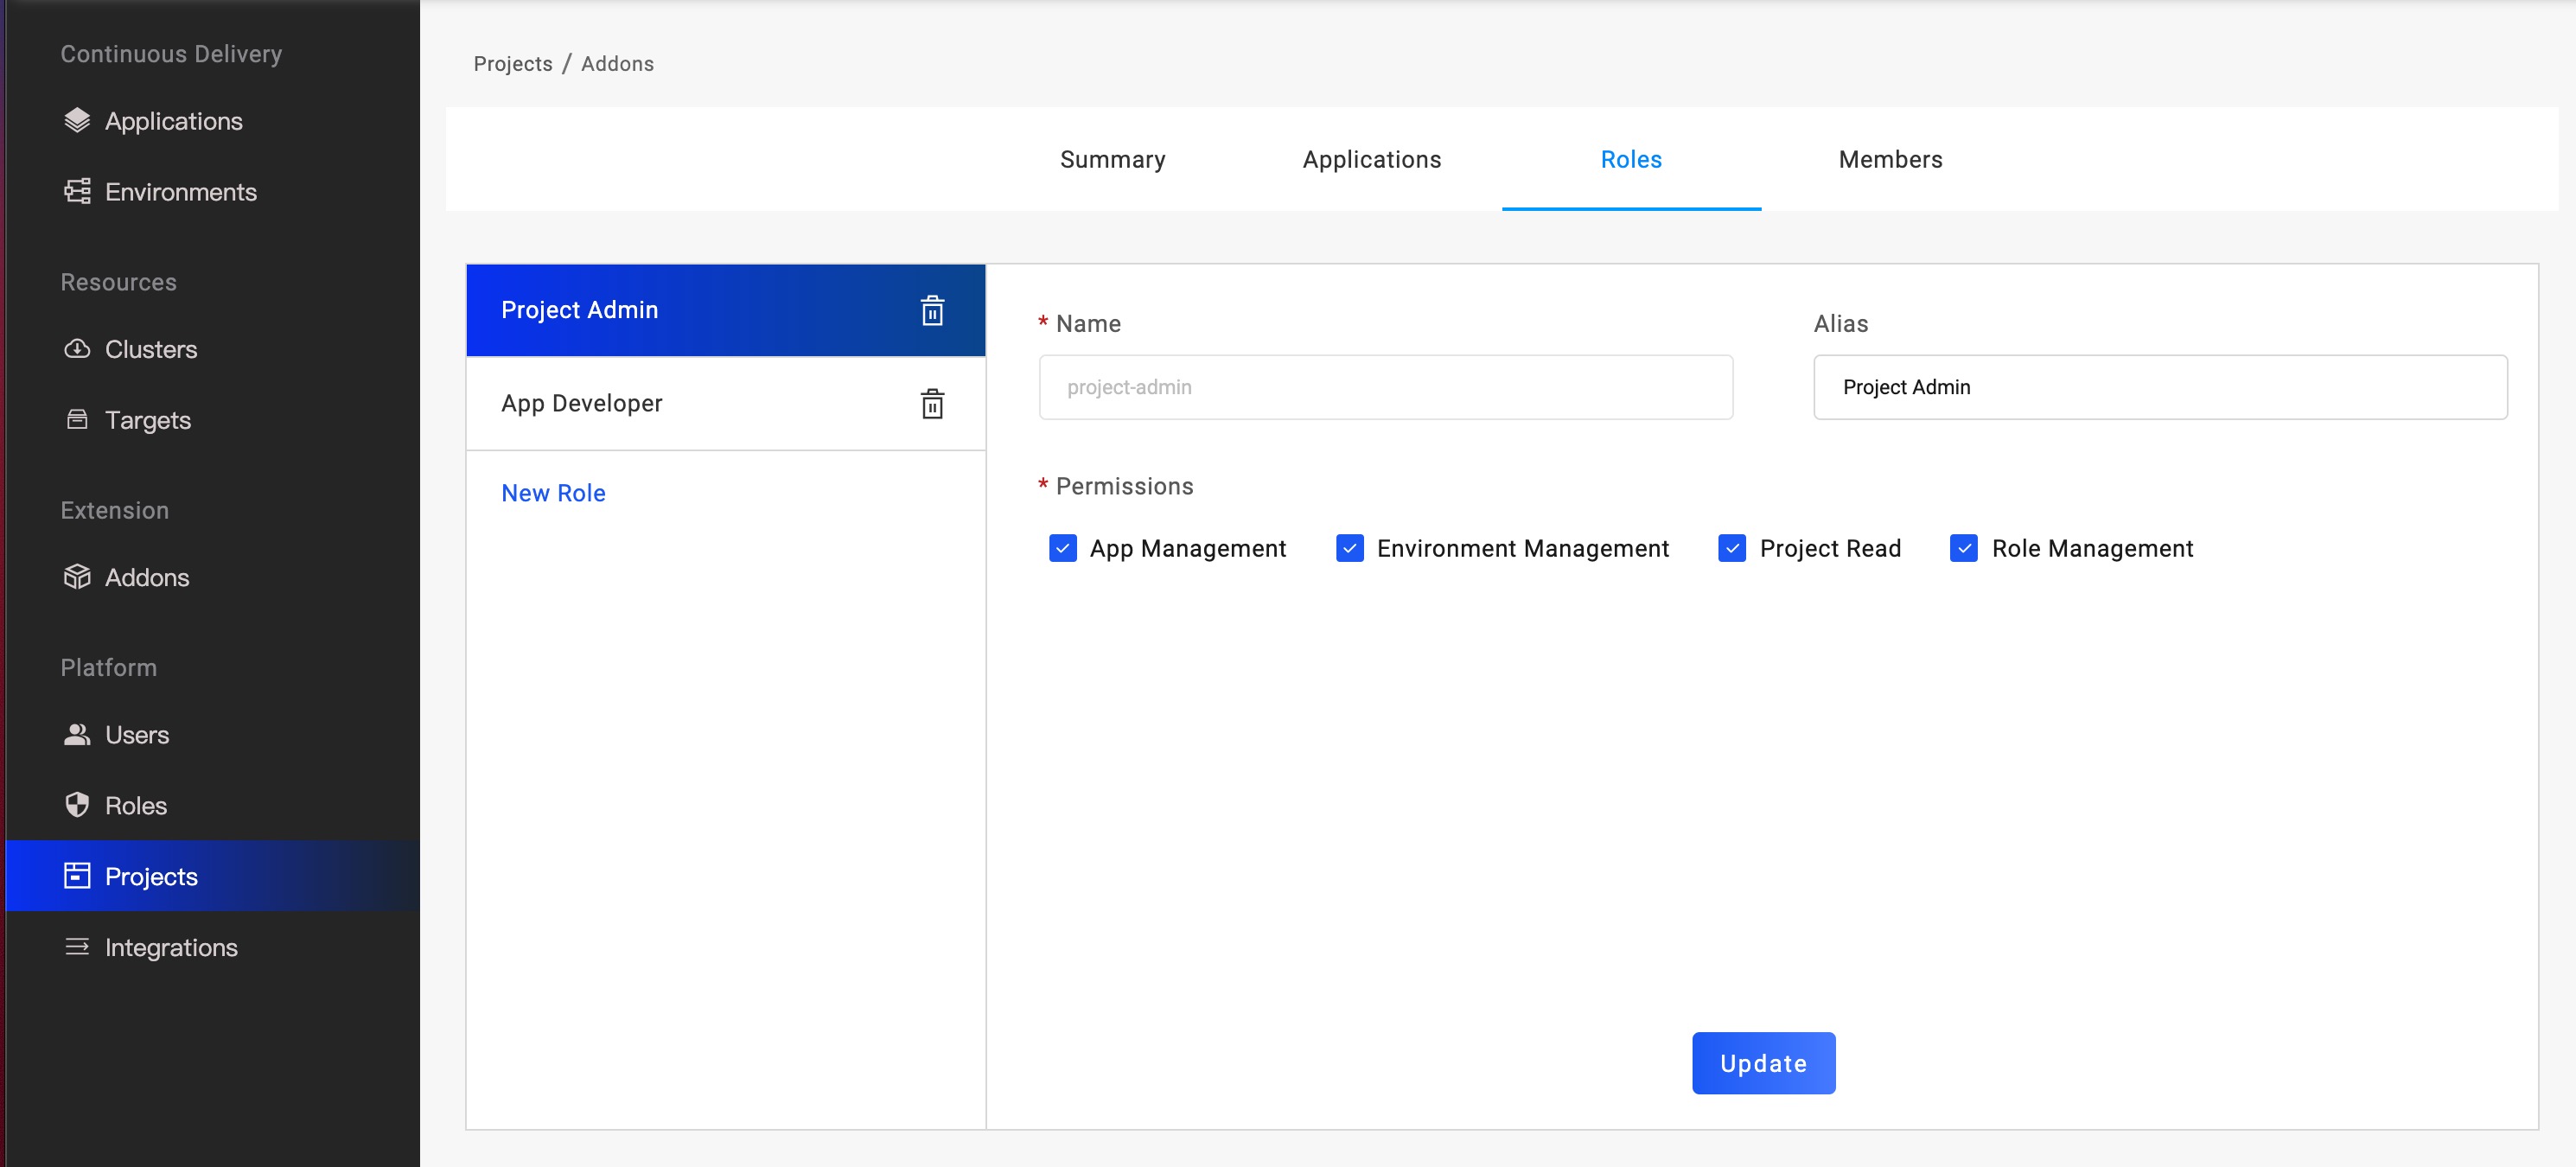Screen dimensions: 2576x1167
Task: Click the Environments icon in the sidebar
Action: [77, 192]
